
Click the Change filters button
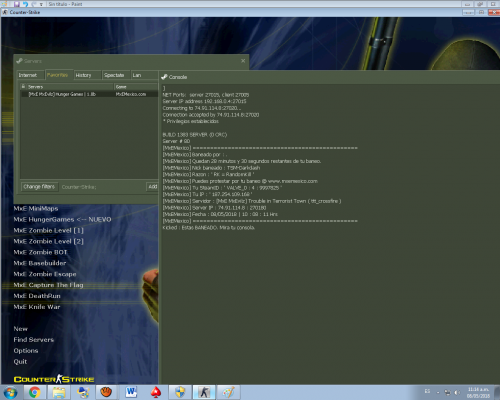(x=39, y=187)
